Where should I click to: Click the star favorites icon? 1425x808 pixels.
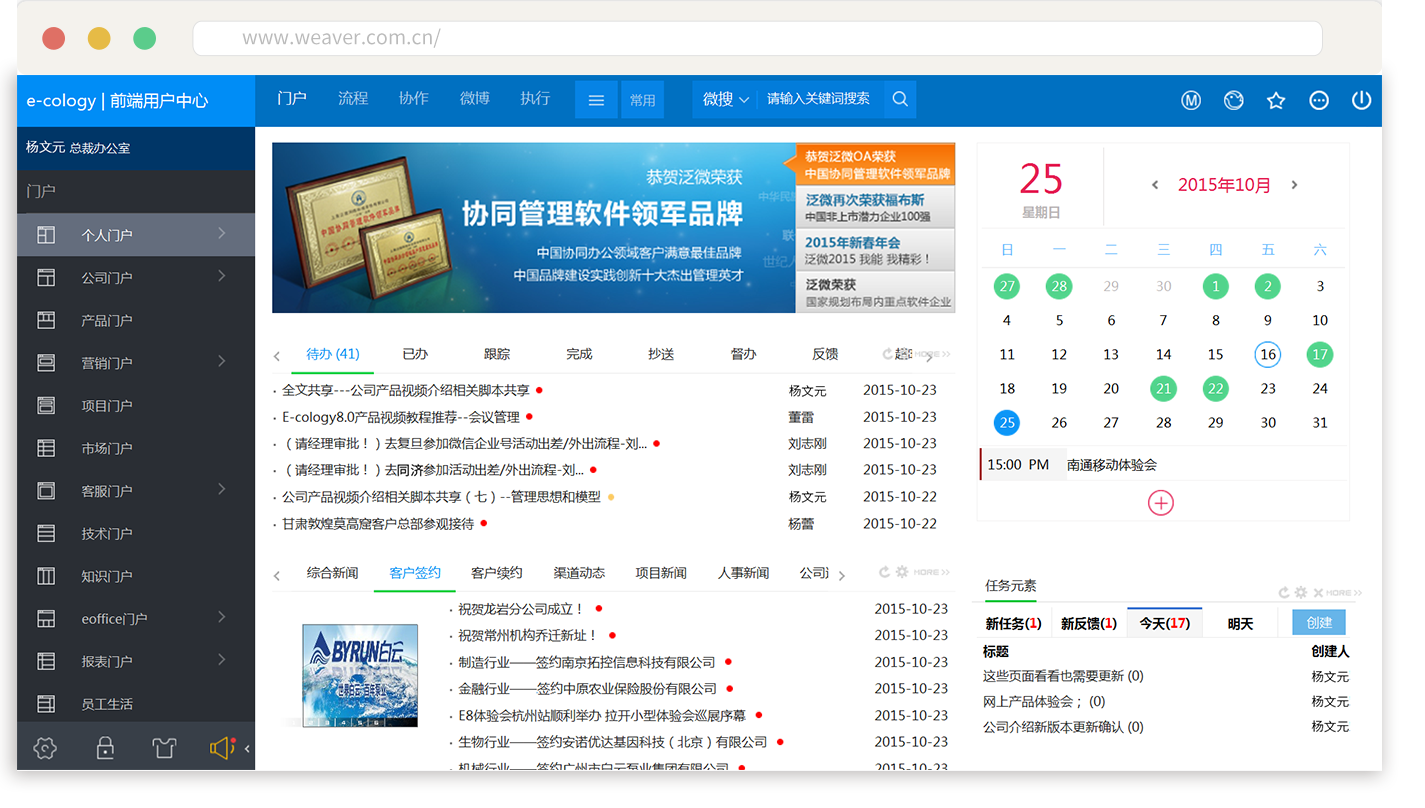[x=1276, y=100]
